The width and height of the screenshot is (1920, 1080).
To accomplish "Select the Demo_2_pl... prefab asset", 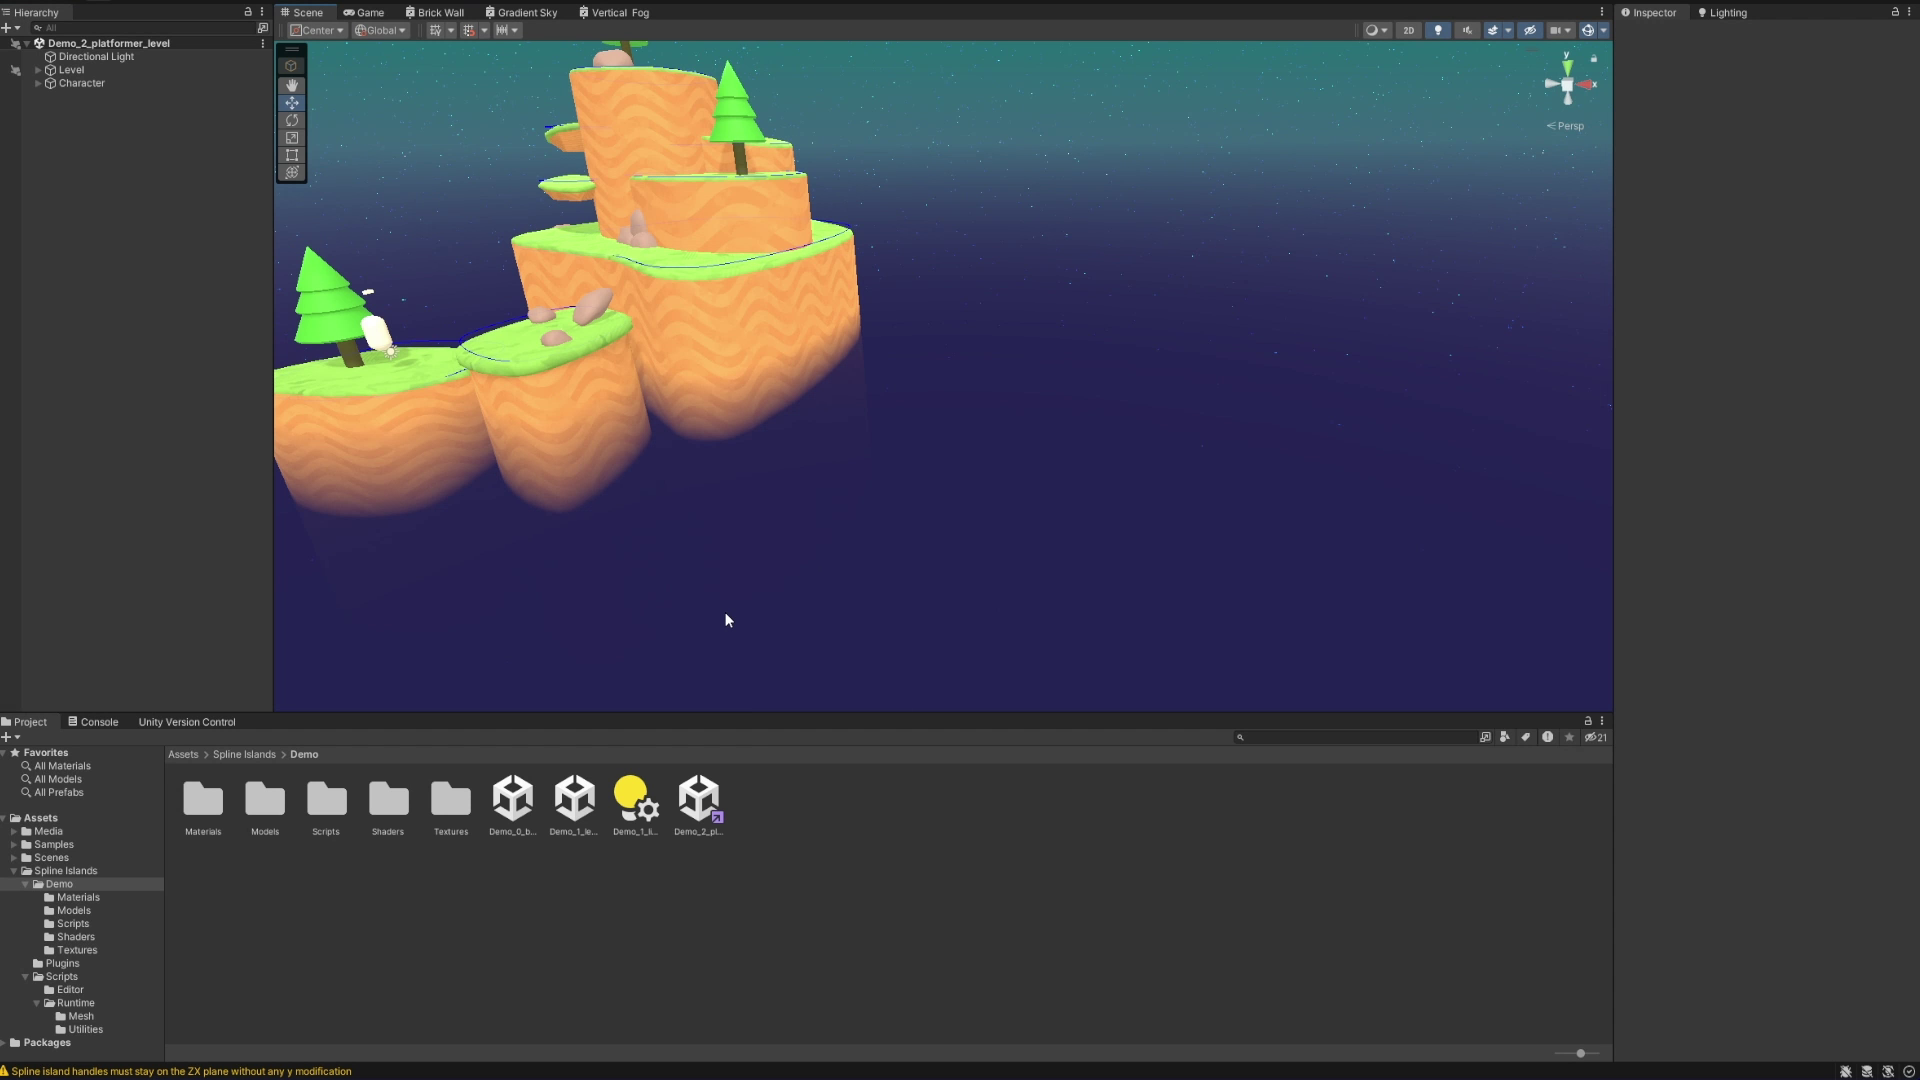I will coord(698,805).
